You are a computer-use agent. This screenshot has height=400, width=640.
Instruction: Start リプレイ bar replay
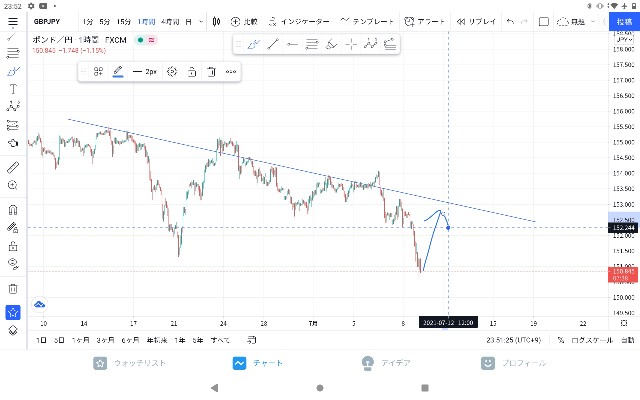click(x=476, y=22)
